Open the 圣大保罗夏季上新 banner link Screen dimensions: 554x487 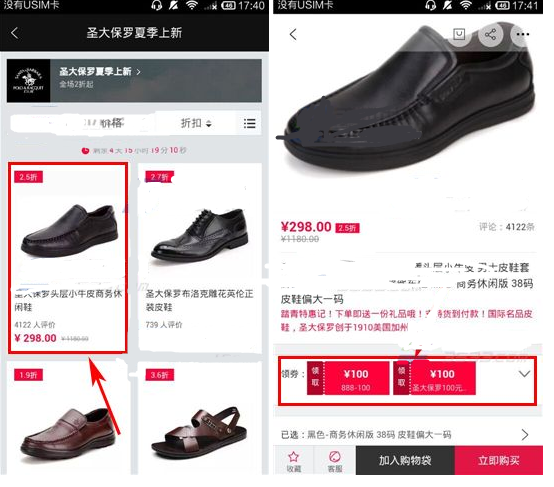pos(100,72)
